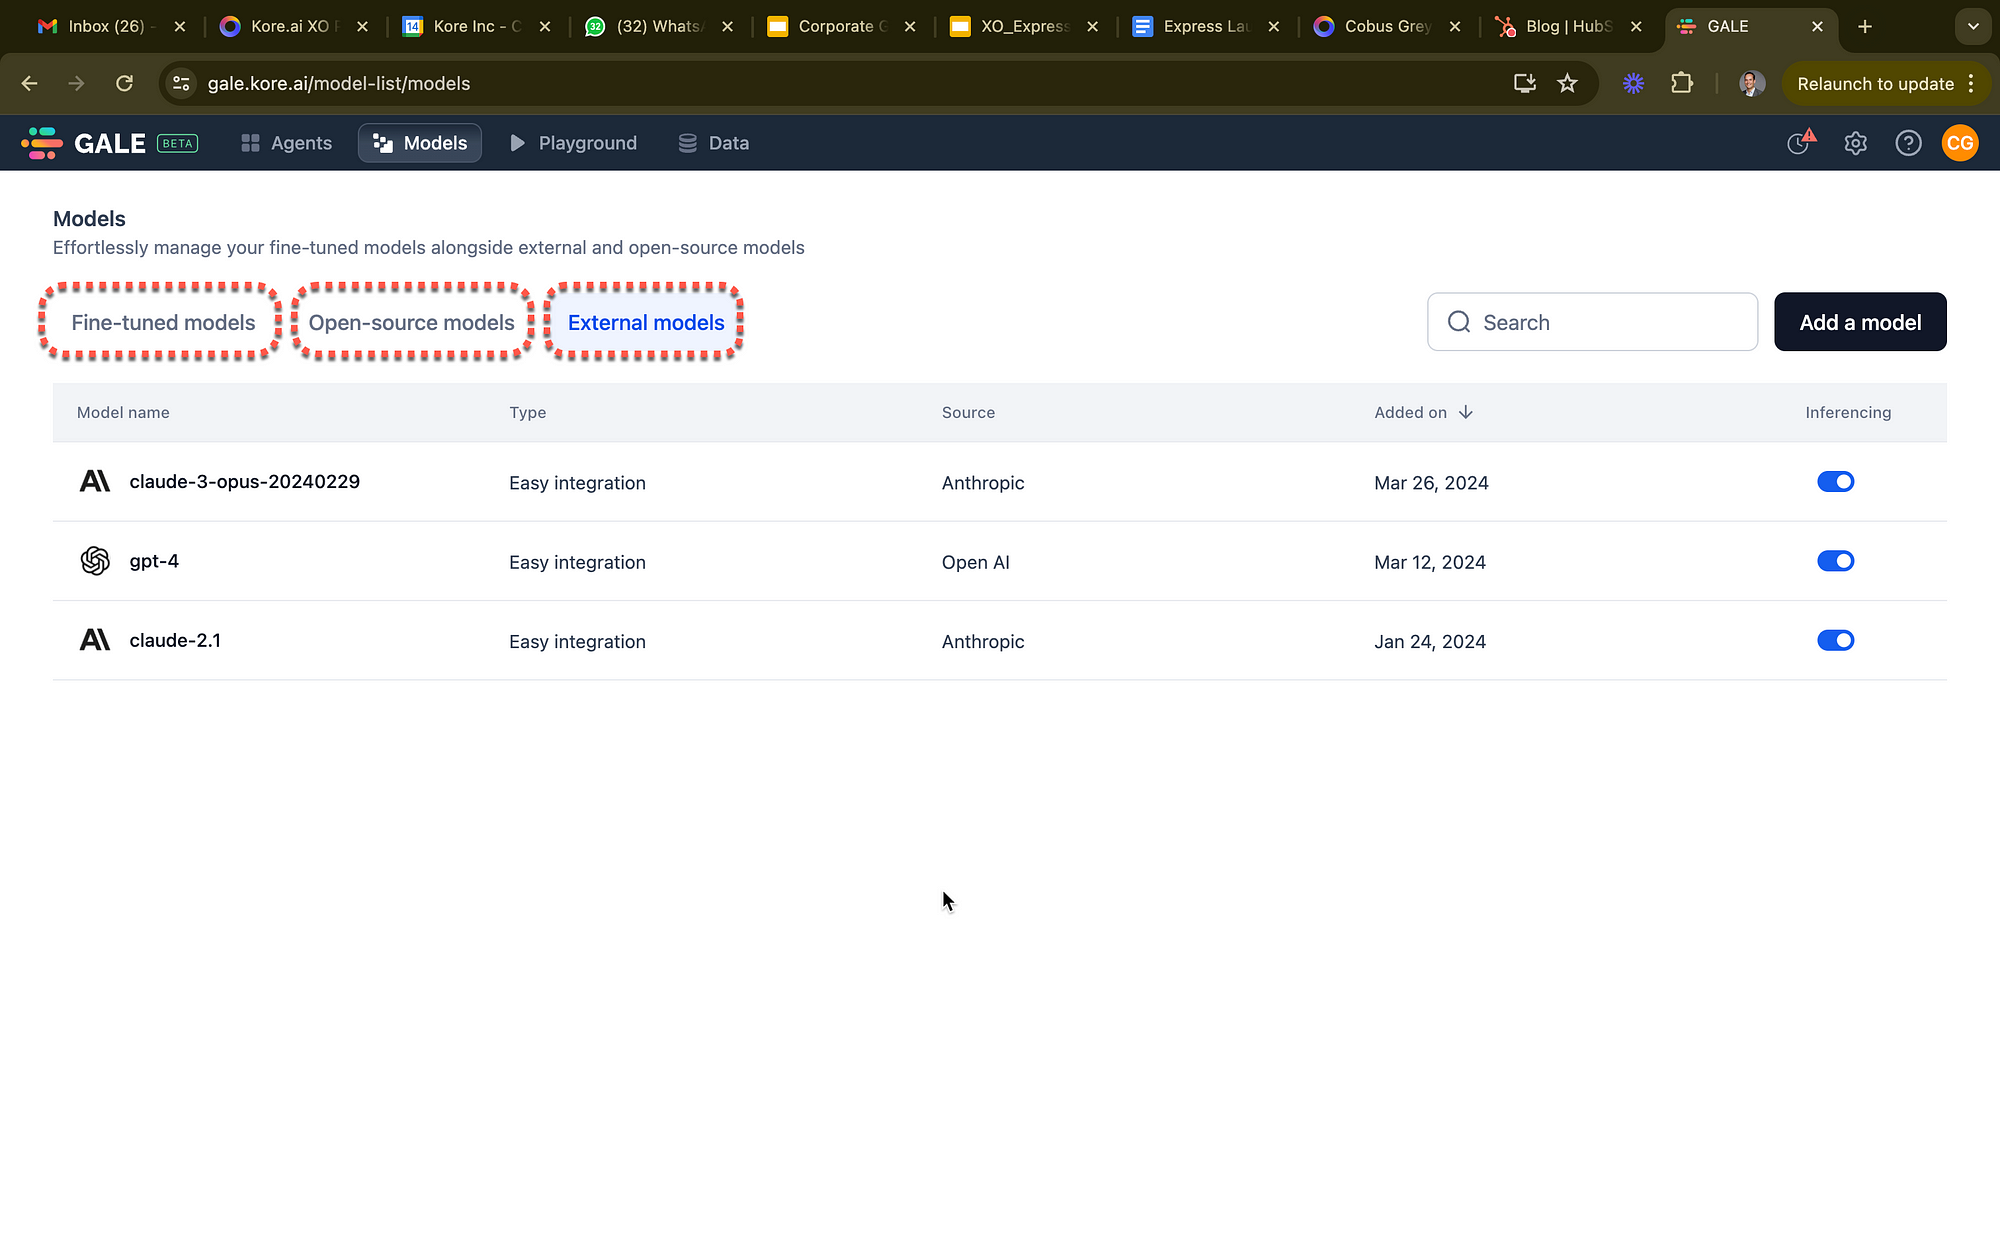2000x1250 pixels.
Task: Open GALE settings gear icon
Action: tap(1856, 143)
